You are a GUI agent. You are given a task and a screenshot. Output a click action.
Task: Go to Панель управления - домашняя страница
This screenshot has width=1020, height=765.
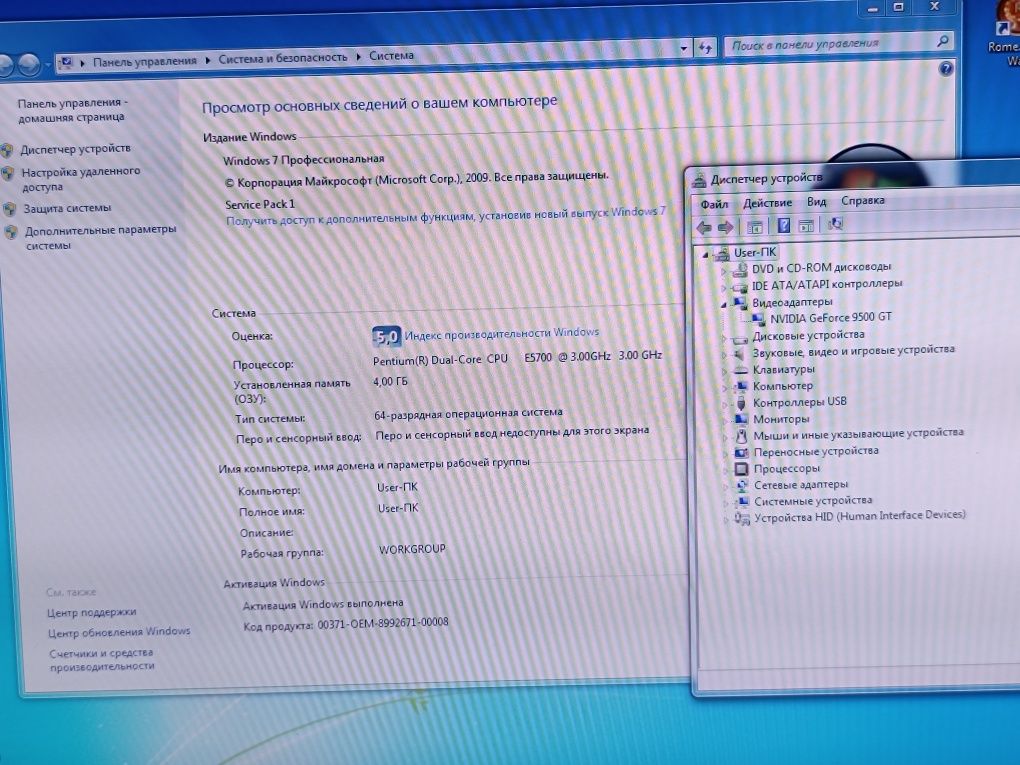coord(72,110)
